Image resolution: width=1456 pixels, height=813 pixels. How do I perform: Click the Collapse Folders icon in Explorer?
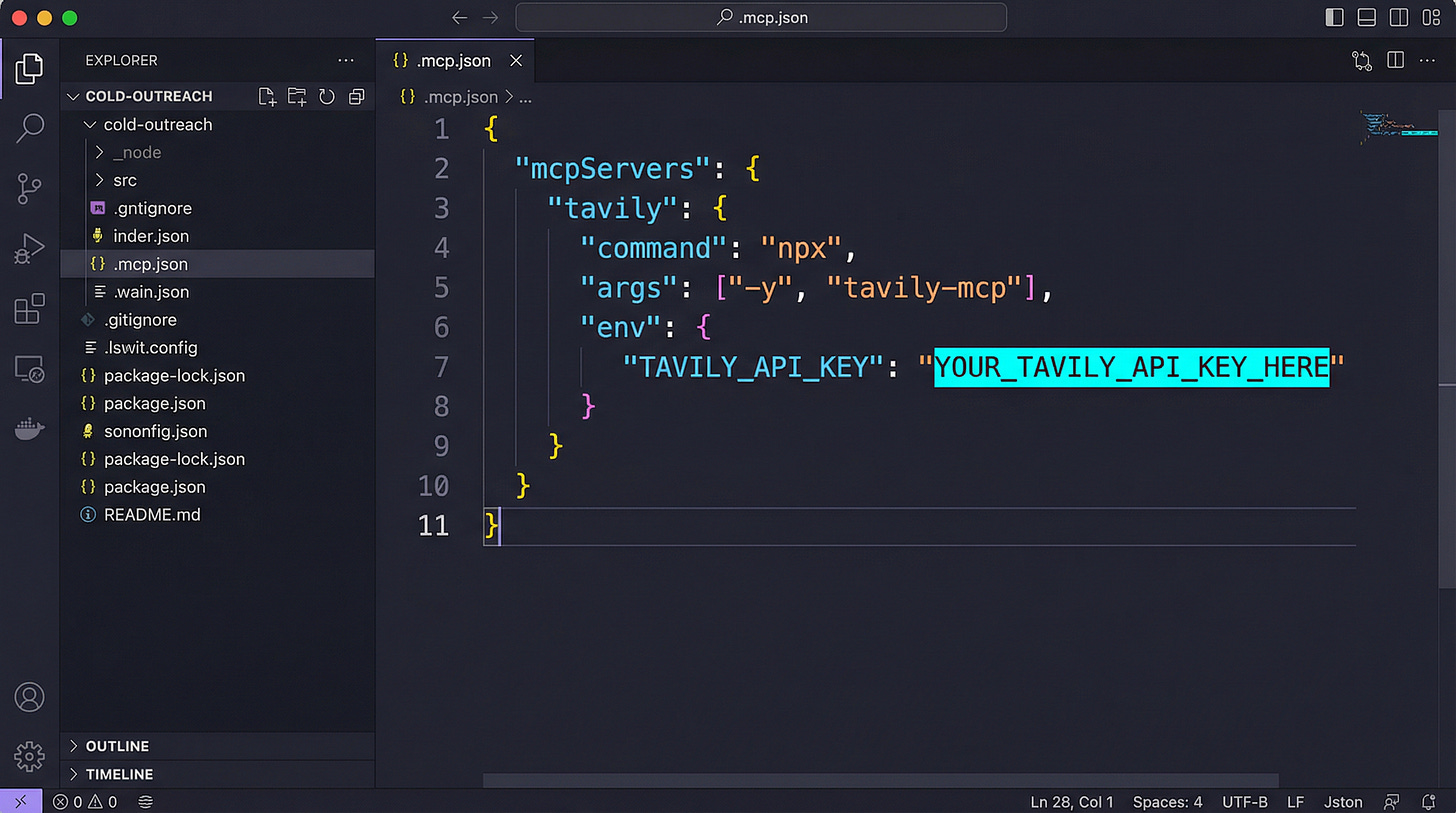pyautogui.click(x=356, y=96)
